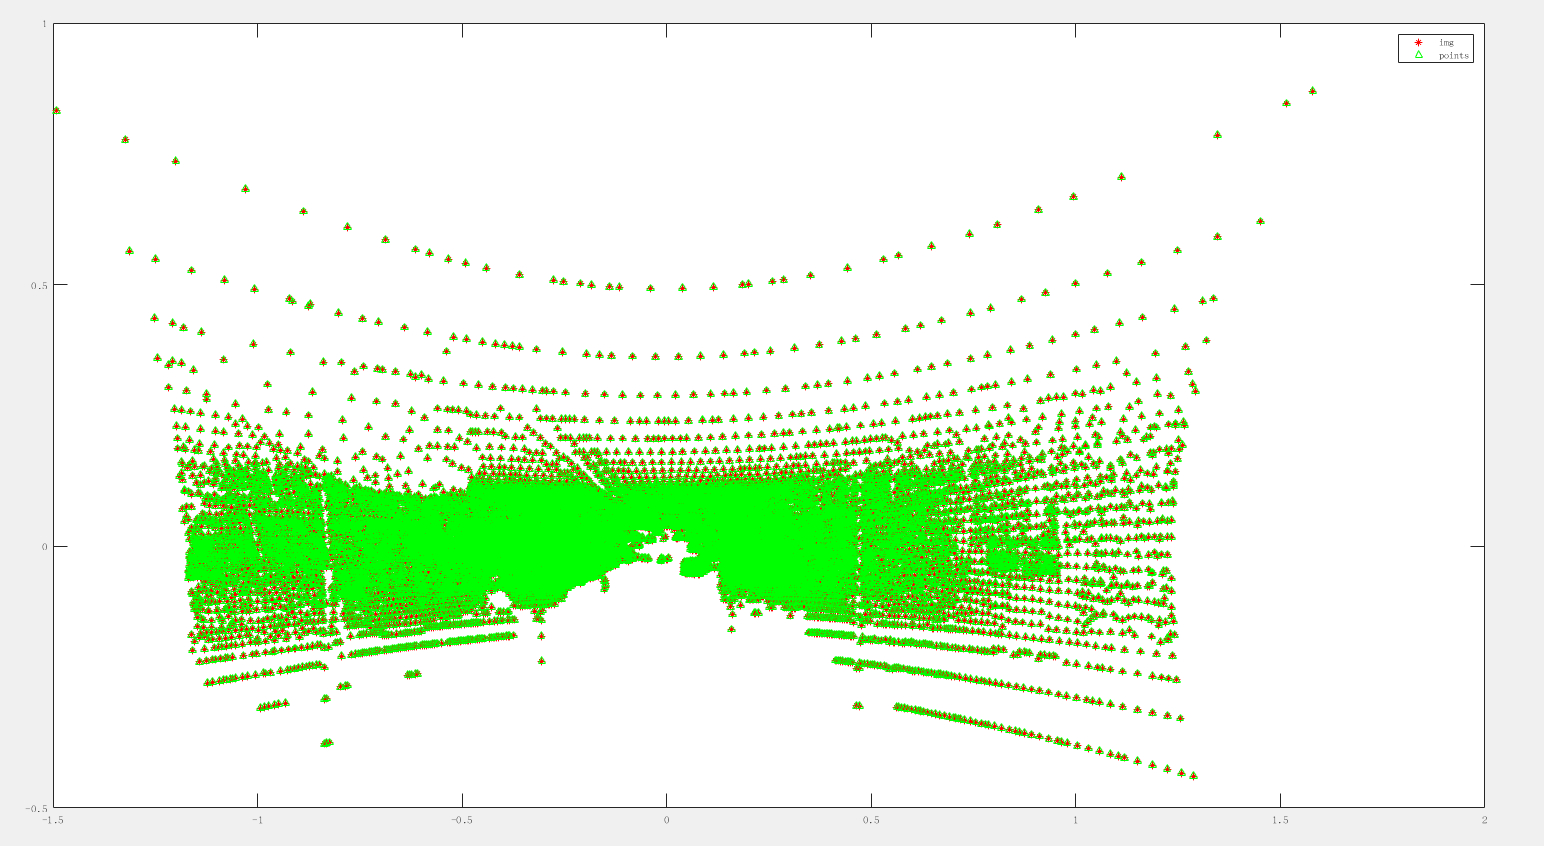Select the points text label in the legend

point(1455,55)
